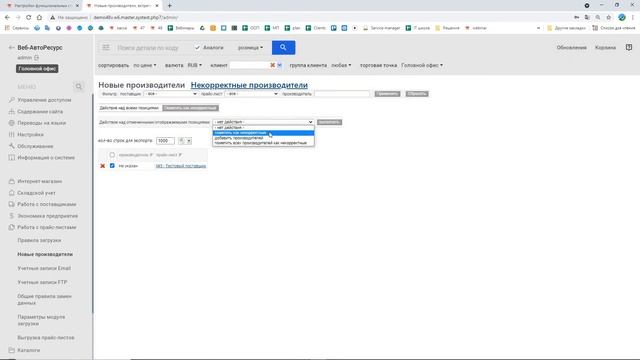Click the Головной офис badge under admin
640x360 pixels.
[x=37, y=69]
